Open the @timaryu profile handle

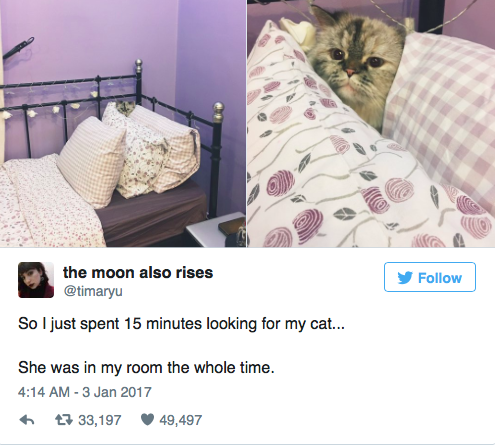click(93, 291)
